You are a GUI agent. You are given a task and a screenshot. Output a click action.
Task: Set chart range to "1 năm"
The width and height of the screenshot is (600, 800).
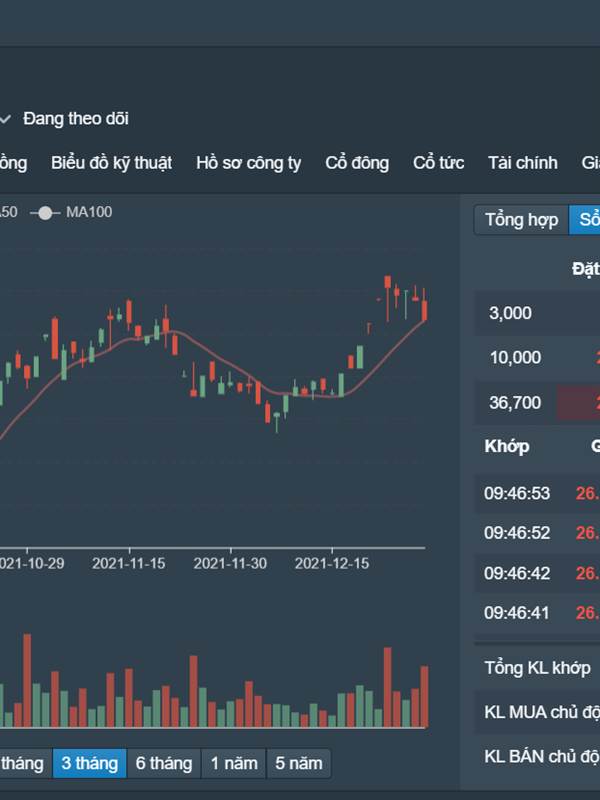coord(234,764)
